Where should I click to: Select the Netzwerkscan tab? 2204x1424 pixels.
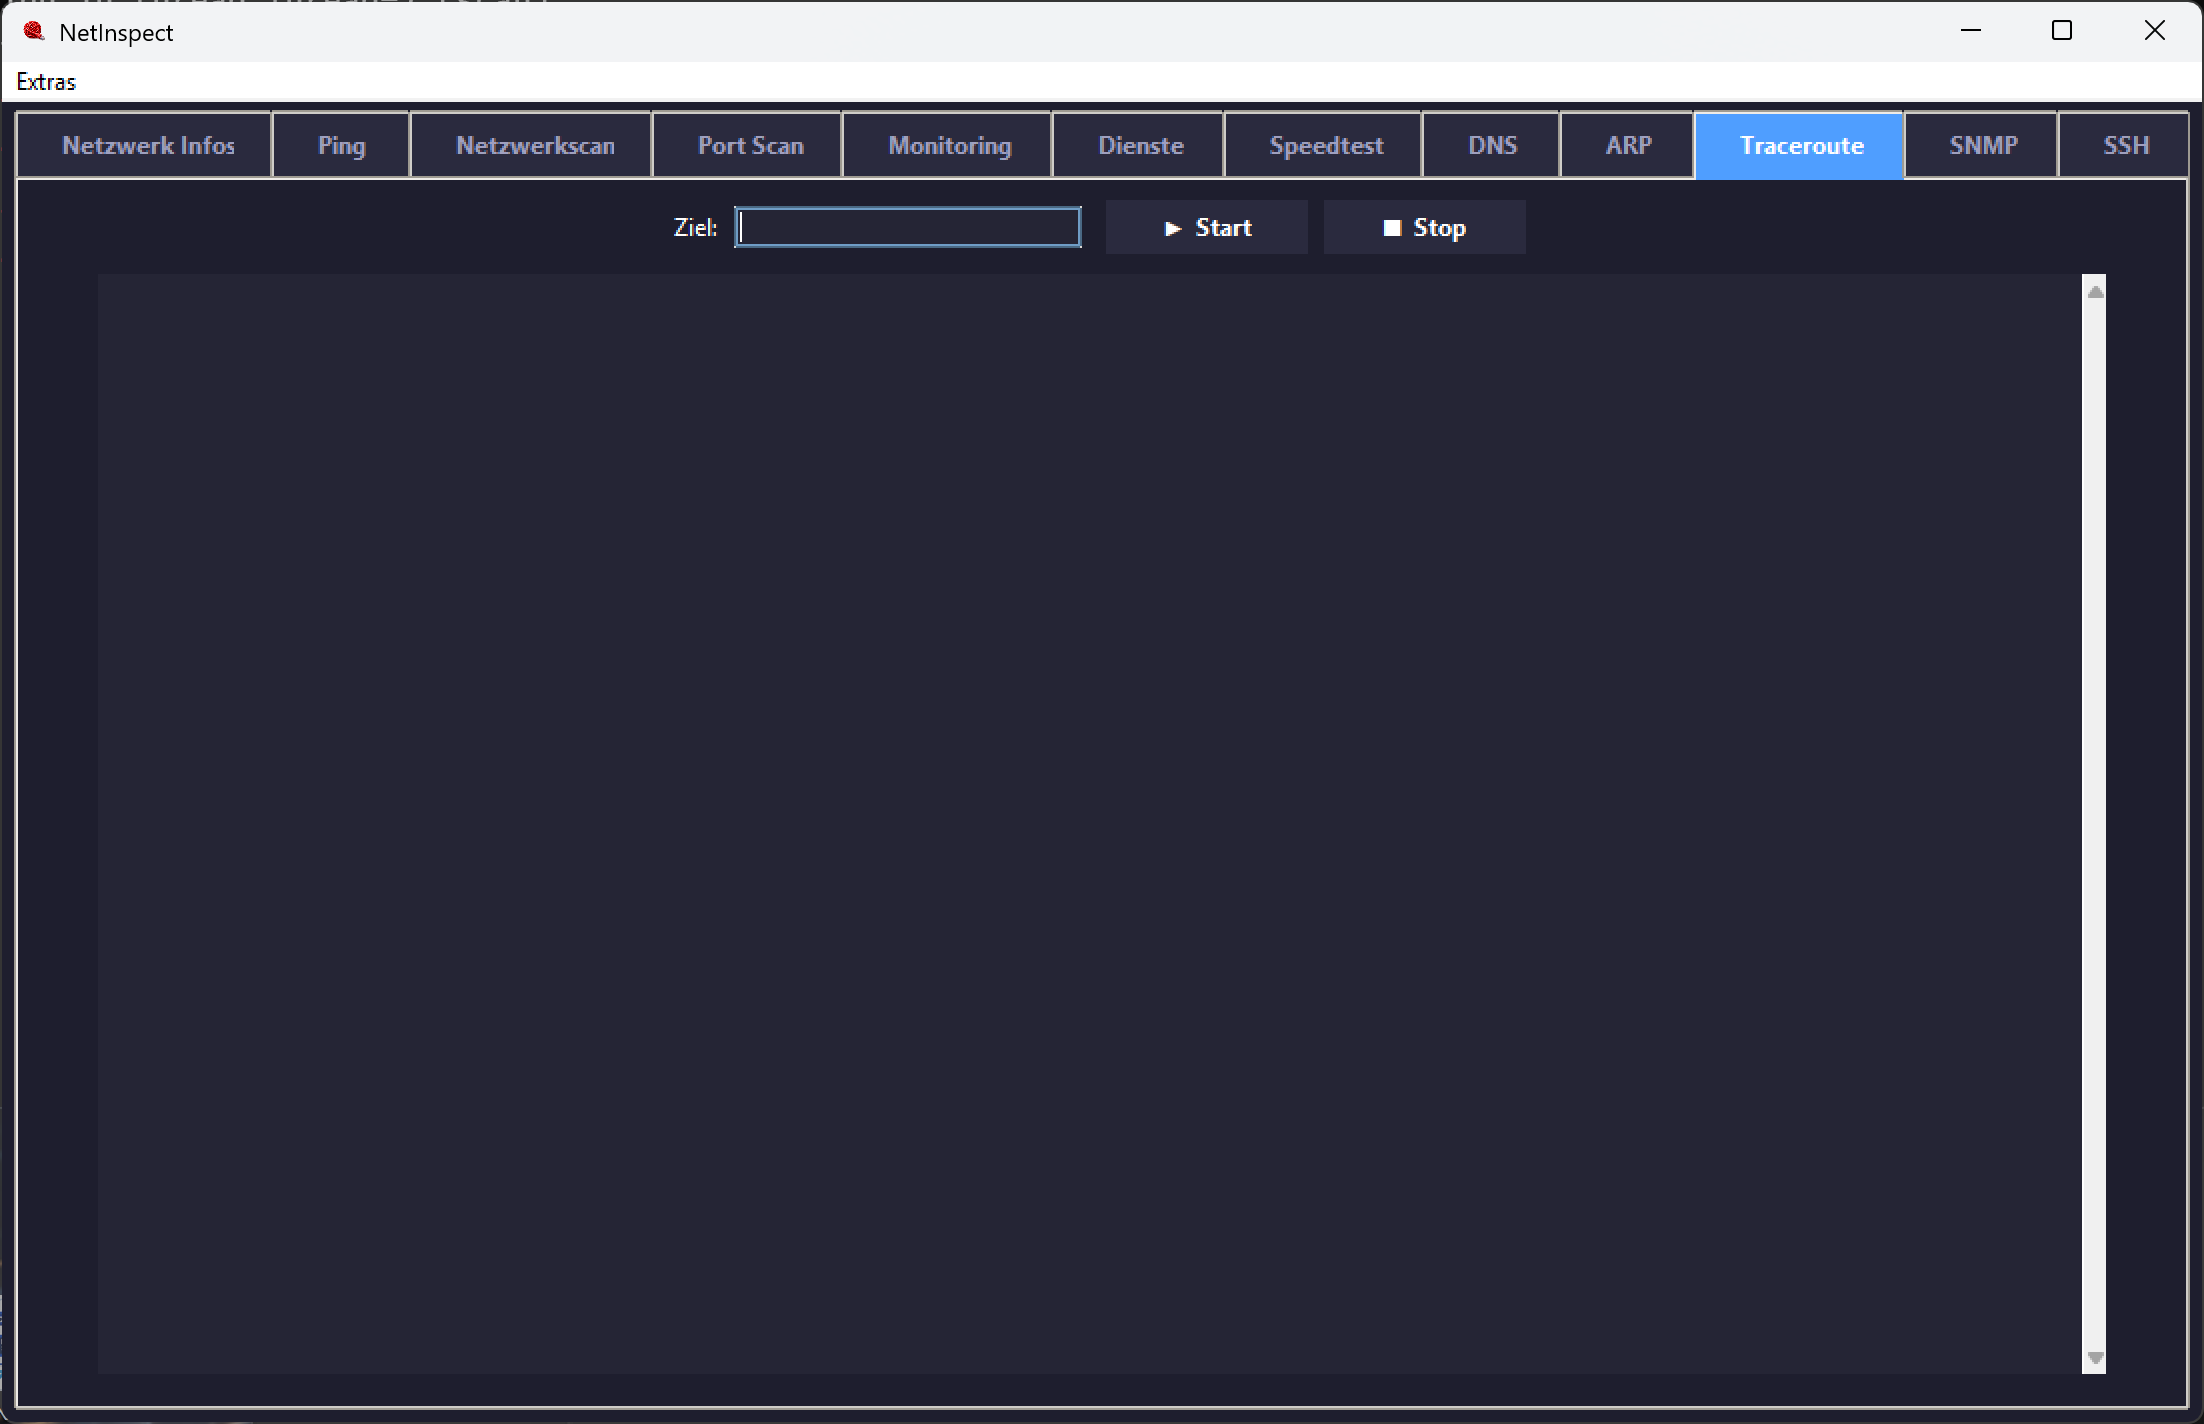point(532,146)
